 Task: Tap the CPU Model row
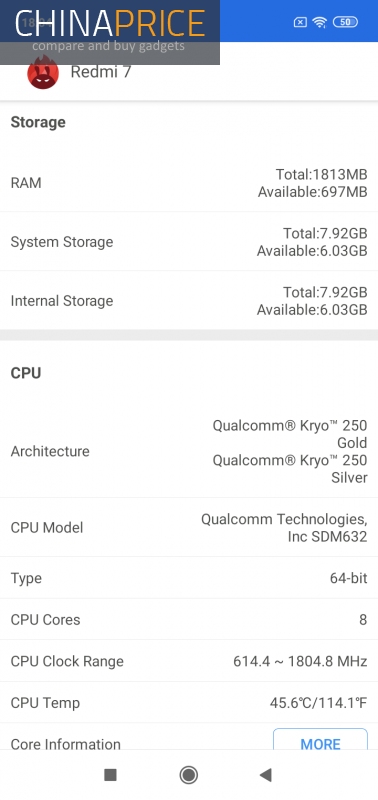click(x=189, y=527)
